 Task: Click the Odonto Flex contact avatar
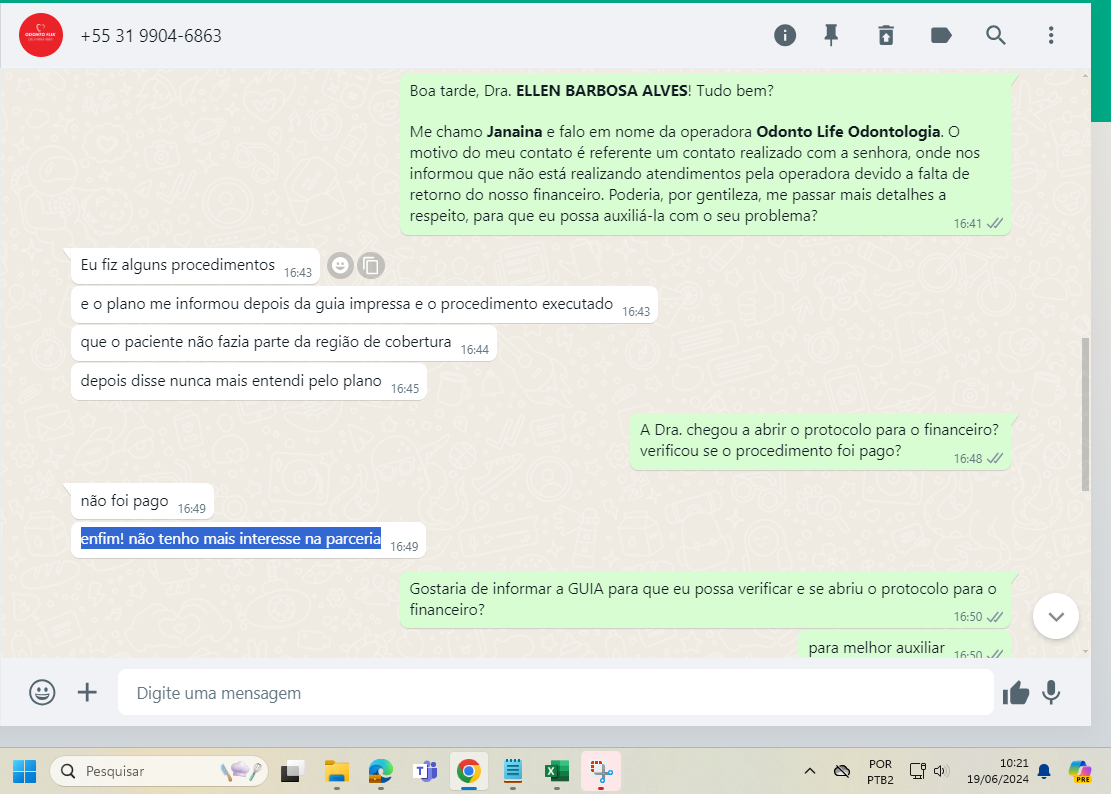41,35
